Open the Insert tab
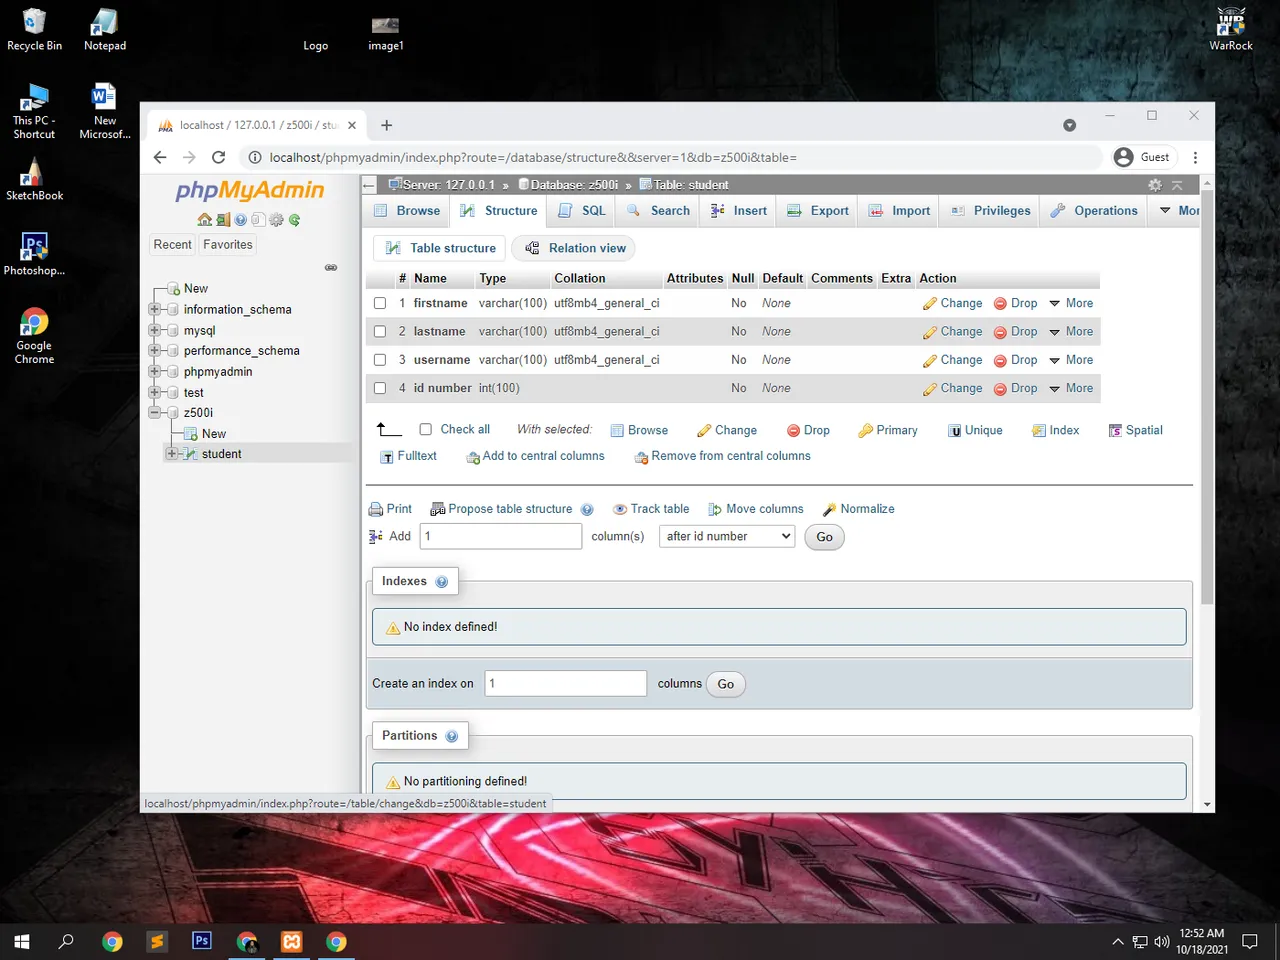 739,211
